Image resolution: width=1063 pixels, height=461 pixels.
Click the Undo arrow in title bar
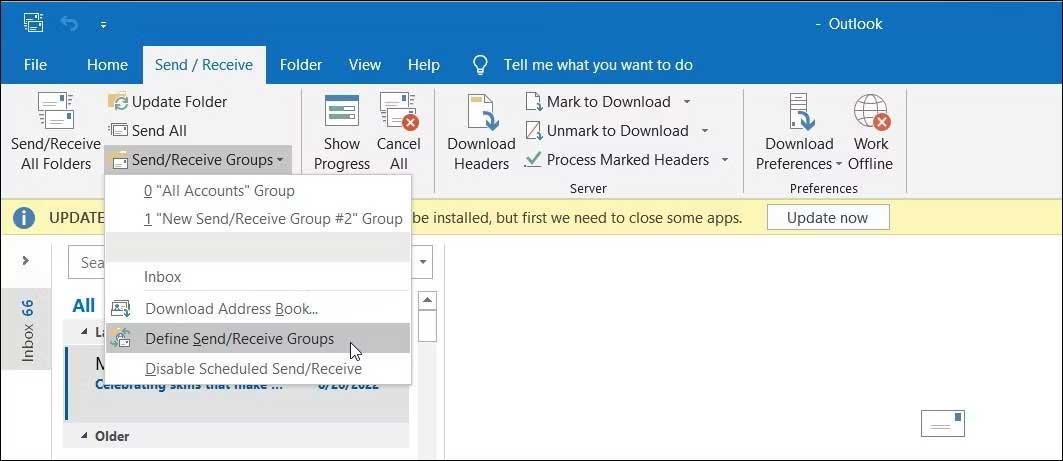click(69, 23)
